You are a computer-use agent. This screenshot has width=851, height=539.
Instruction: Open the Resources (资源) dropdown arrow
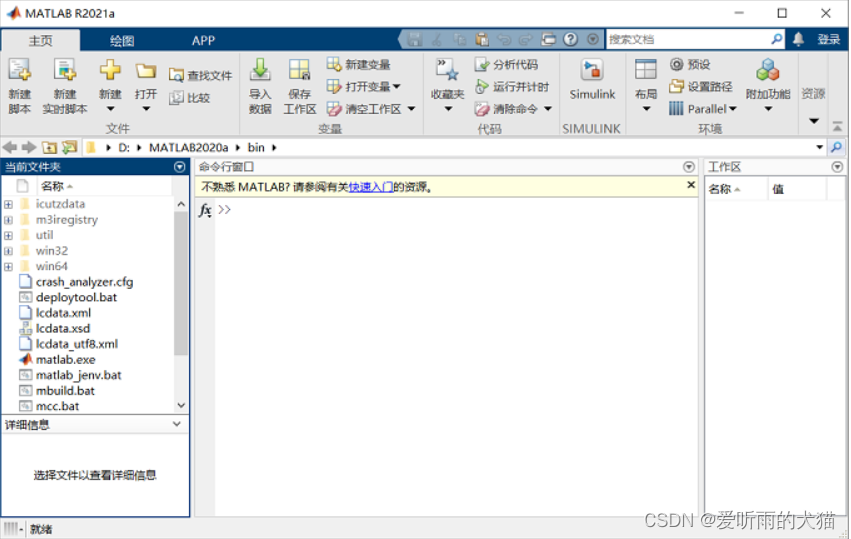click(x=814, y=121)
